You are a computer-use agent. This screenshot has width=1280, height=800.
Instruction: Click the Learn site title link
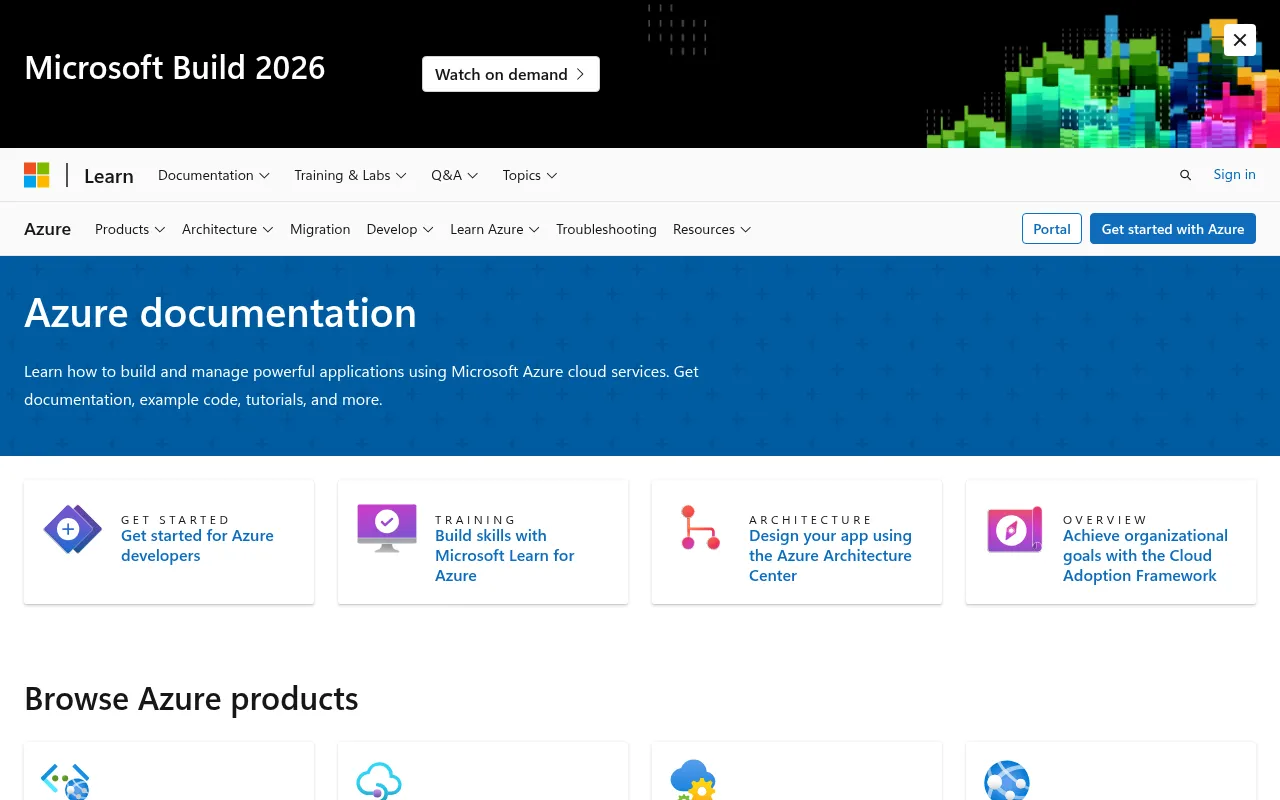click(109, 176)
